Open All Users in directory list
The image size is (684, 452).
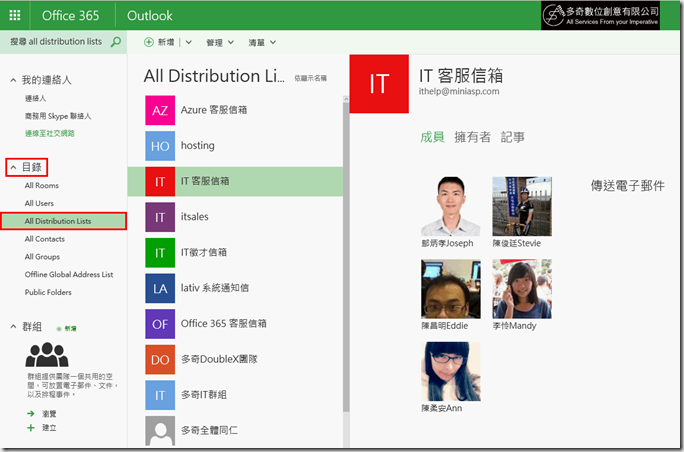39,203
